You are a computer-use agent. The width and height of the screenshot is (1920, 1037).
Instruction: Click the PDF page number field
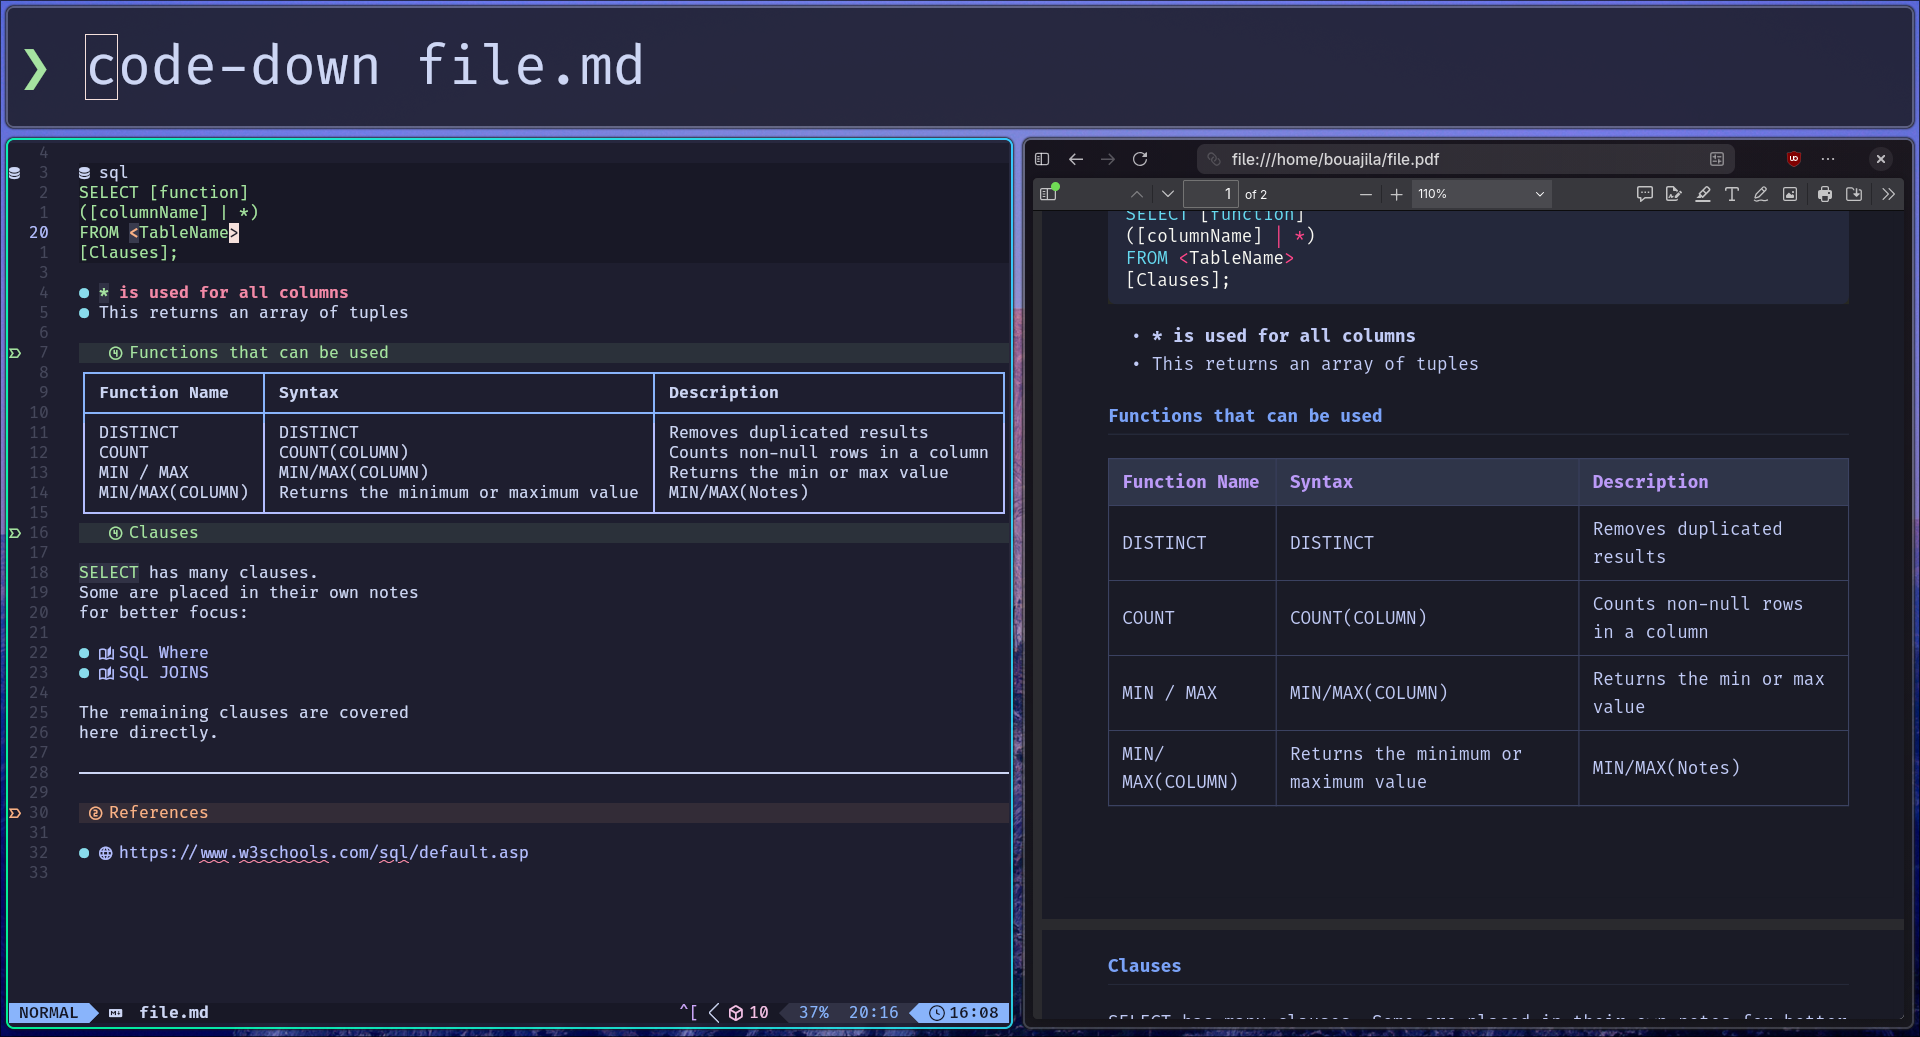(1211, 194)
